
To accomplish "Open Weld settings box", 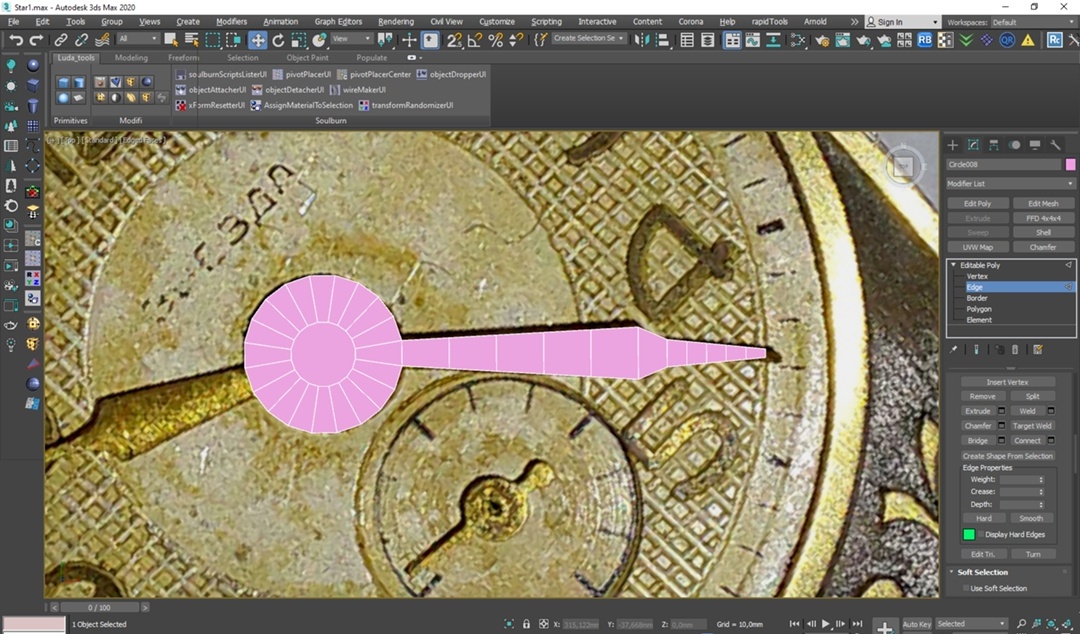I will click(1051, 411).
